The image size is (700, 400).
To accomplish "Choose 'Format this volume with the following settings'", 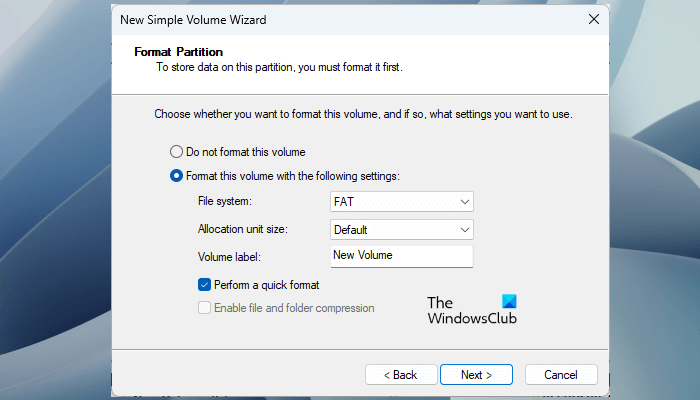I will pos(177,176).
